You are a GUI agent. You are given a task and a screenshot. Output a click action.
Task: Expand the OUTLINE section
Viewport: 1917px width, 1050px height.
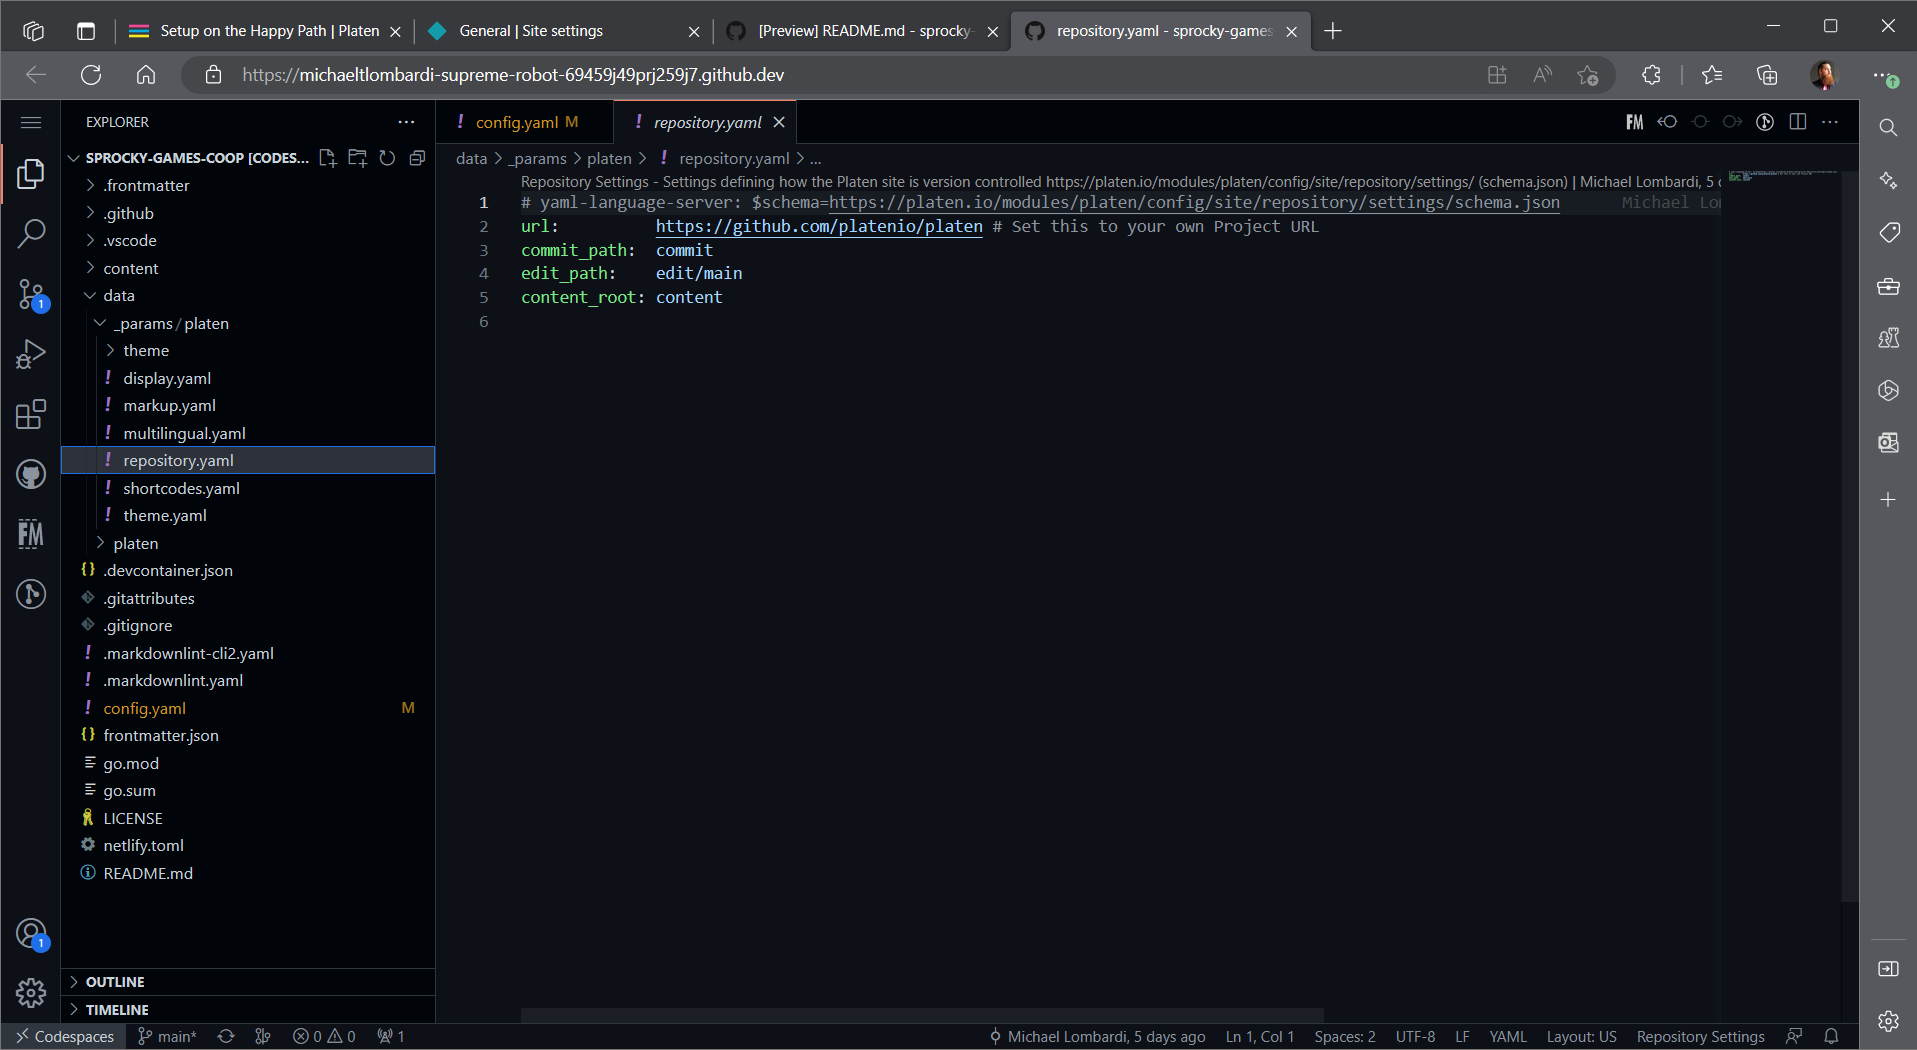coord(115,982)
